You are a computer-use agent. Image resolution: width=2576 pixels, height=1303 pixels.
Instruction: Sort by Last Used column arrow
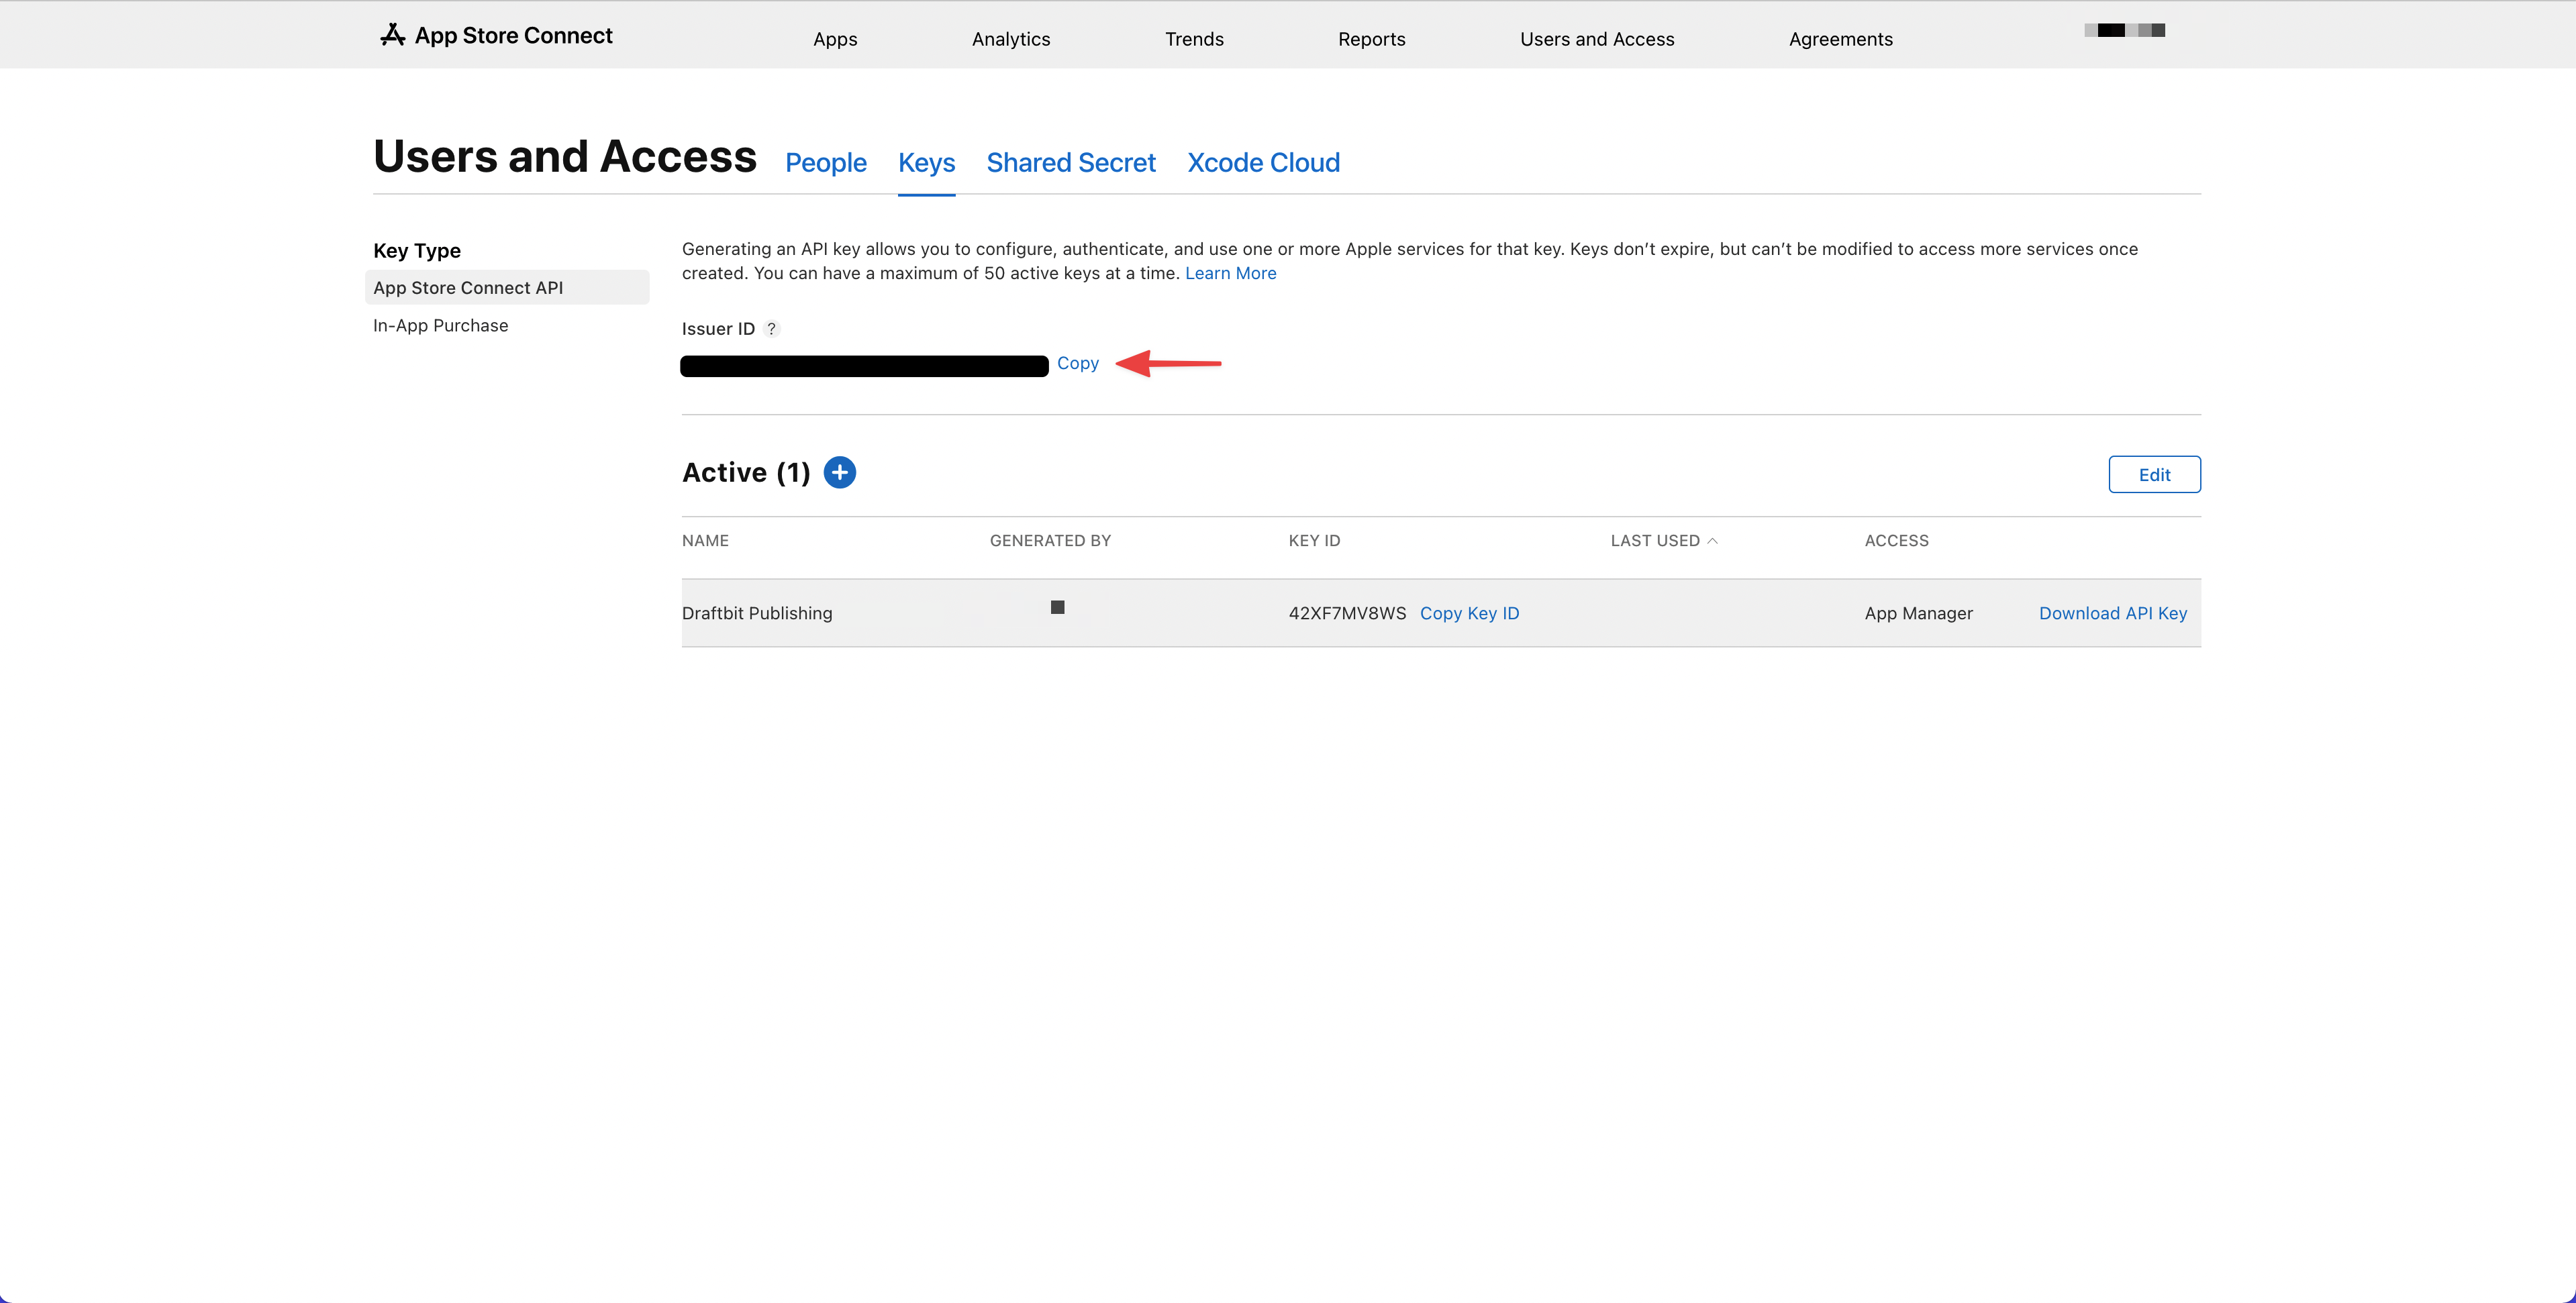point(1712,540)
